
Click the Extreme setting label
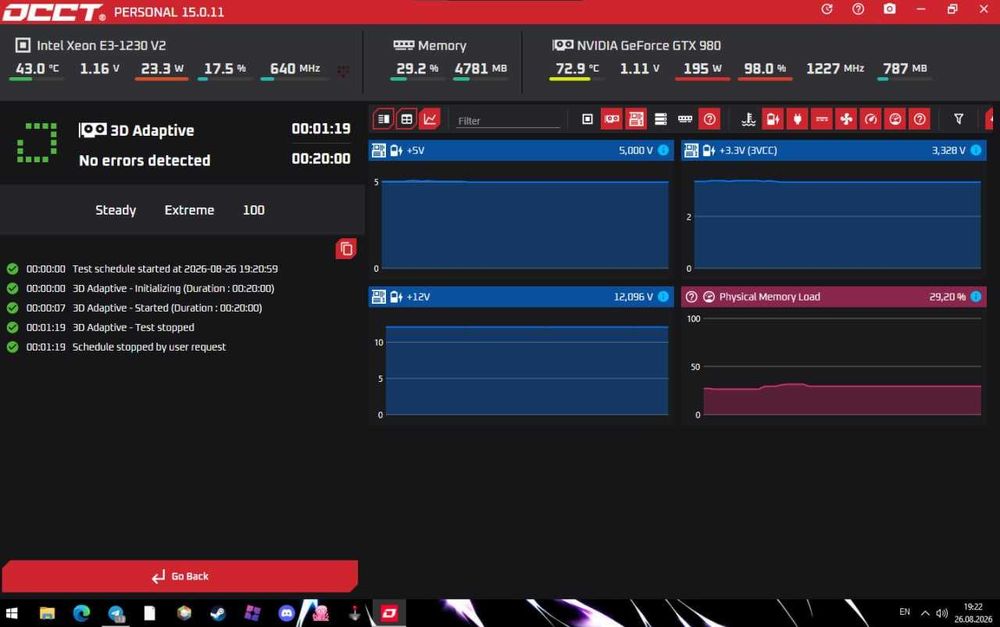coord(189,210)
